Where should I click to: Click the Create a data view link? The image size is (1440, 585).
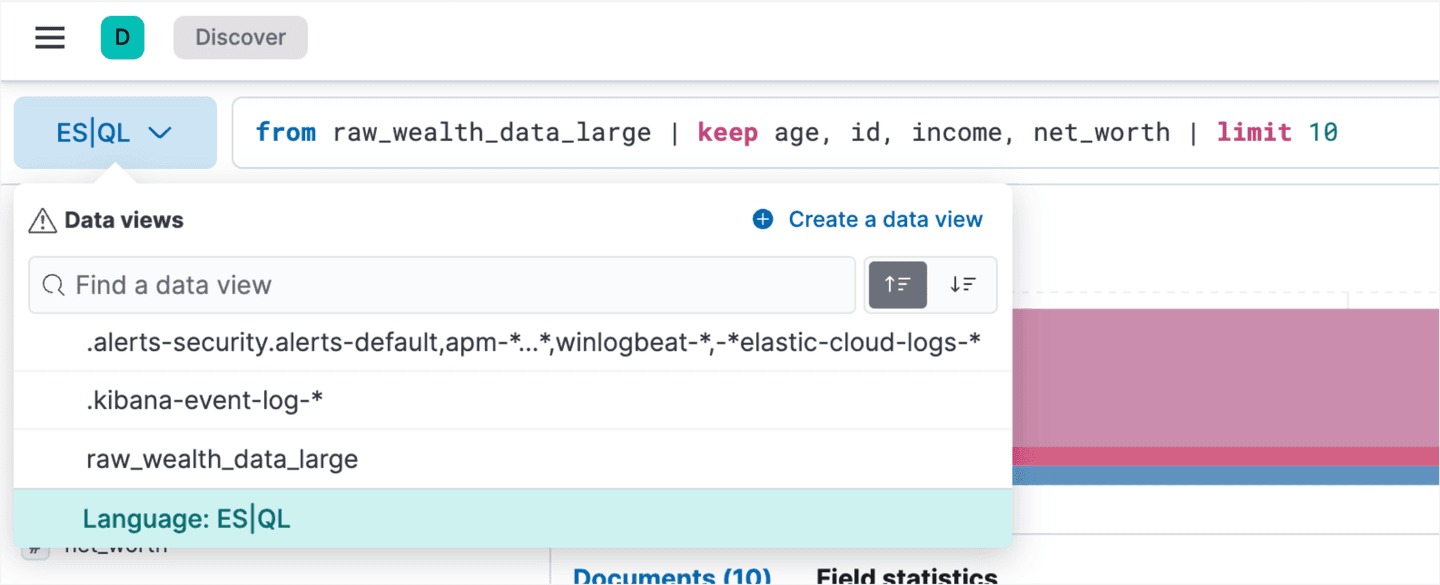tap(885, 220)
